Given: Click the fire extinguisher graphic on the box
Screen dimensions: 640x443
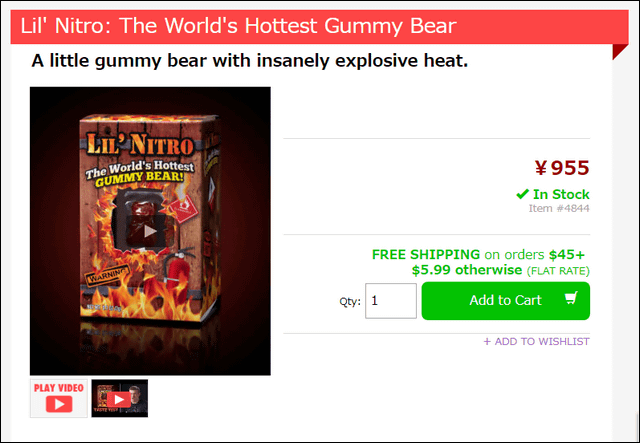Looking at the screenshot, I should coord(177,269).
